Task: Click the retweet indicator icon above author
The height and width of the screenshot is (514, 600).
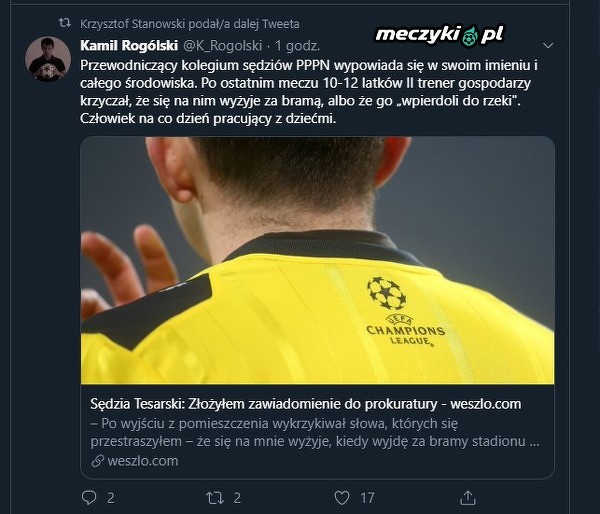Action: point(65,23)
